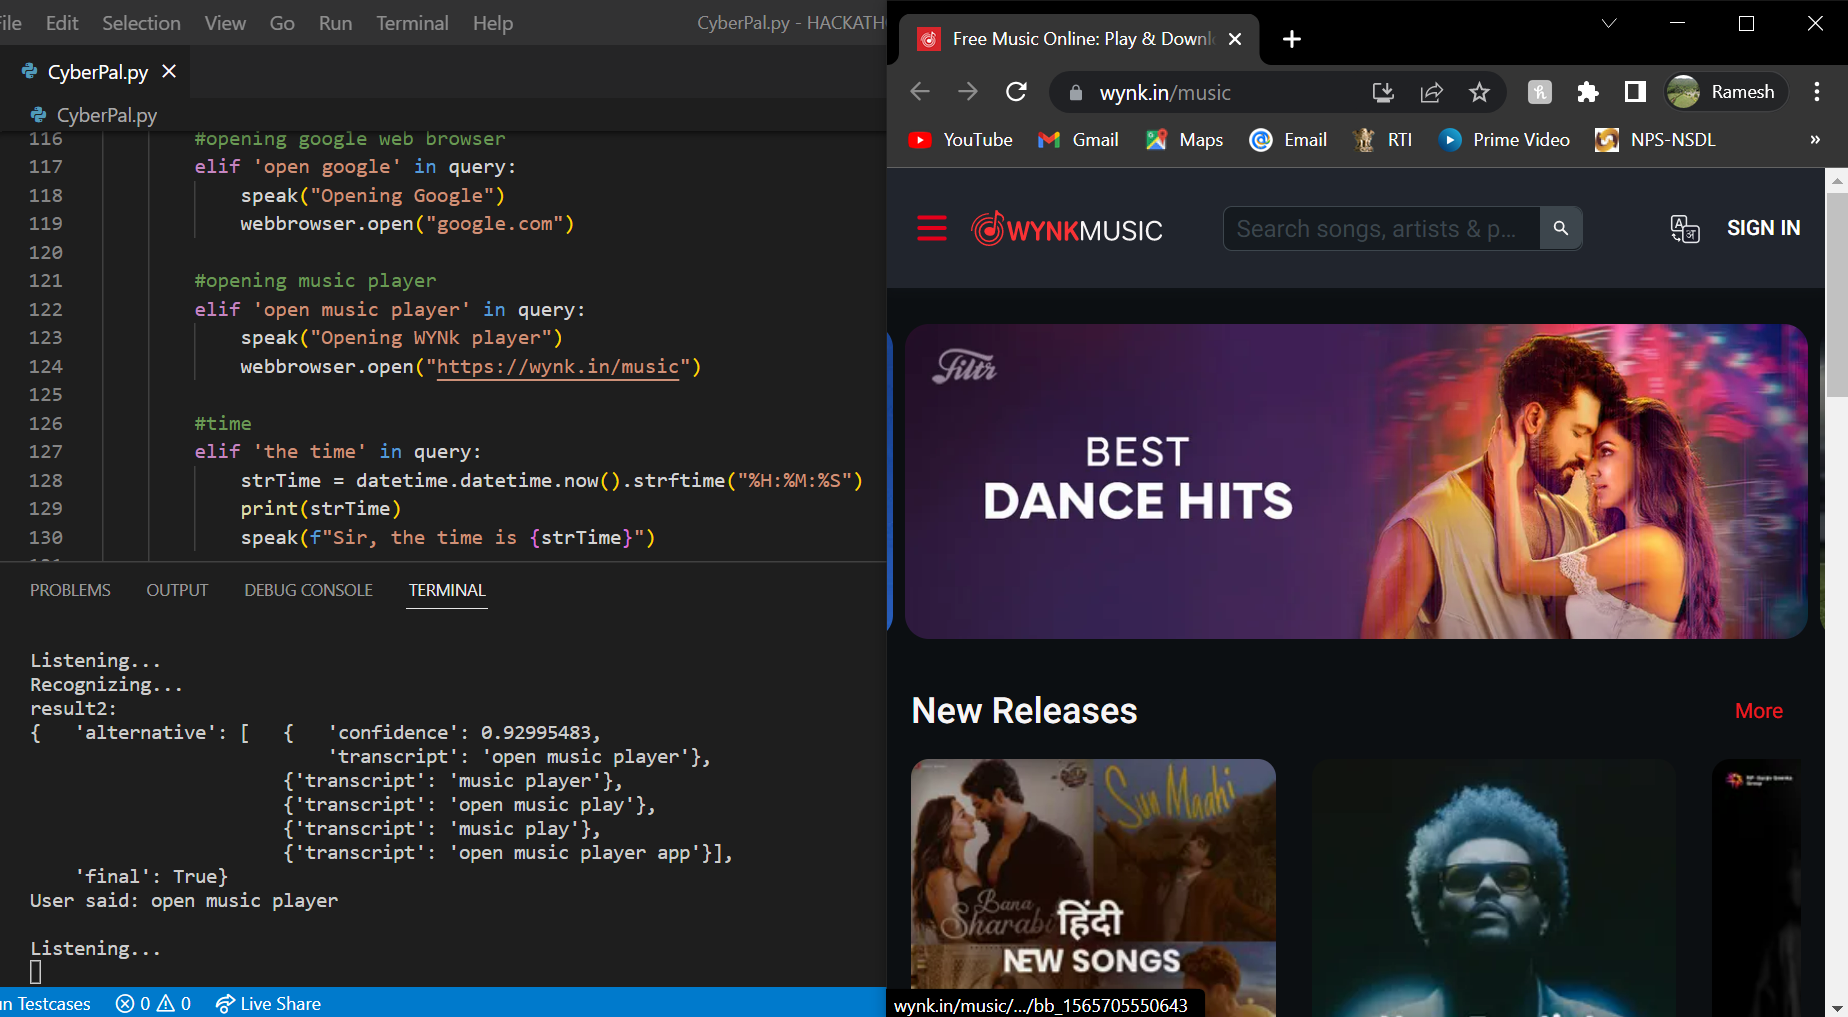Open Live Share in the status bar
Screen dimensions: 1848x1017
[x=269, y=1003]
